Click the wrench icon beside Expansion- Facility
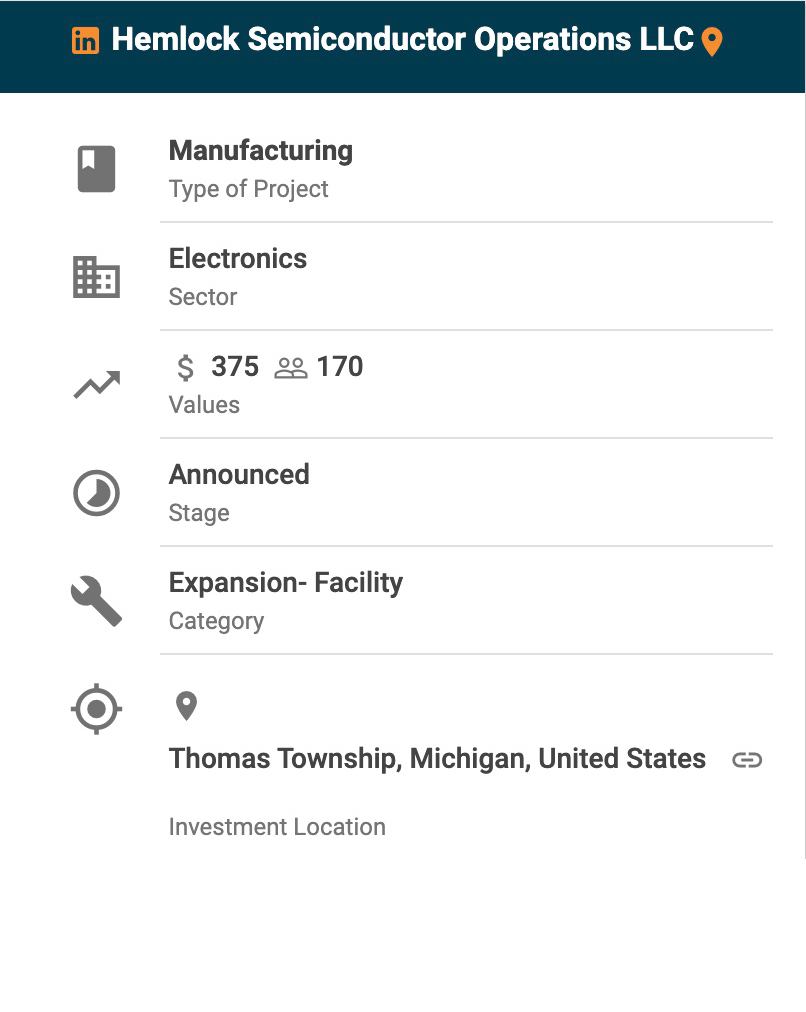The width and height of the screenshot is (806, 1012). coord(97,602)
